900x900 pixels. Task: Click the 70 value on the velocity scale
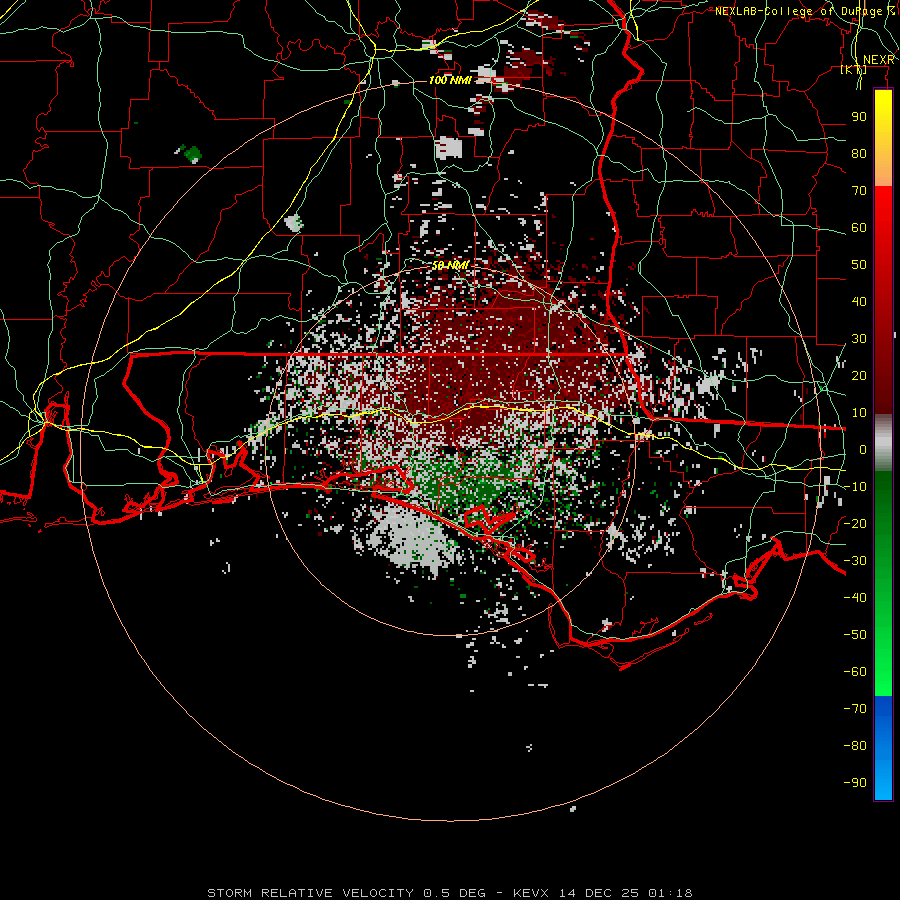click(859, 191)
